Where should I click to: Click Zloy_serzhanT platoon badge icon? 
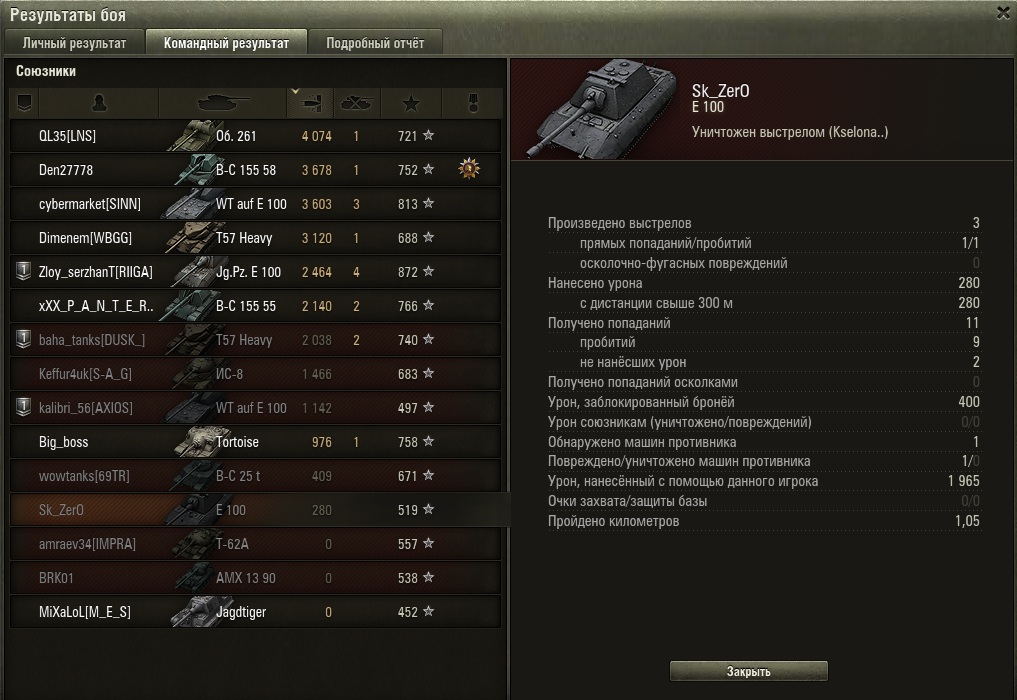[x=23, y=271]
